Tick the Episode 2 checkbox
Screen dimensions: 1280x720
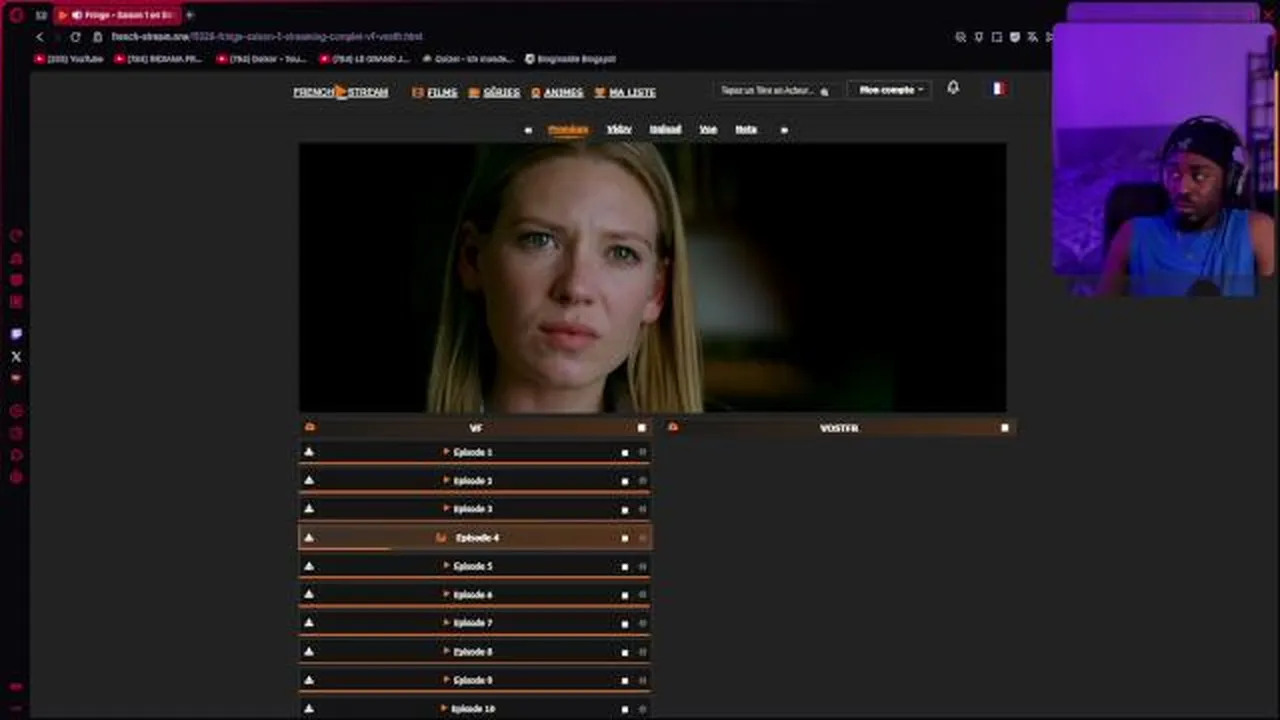coord(625,481)
